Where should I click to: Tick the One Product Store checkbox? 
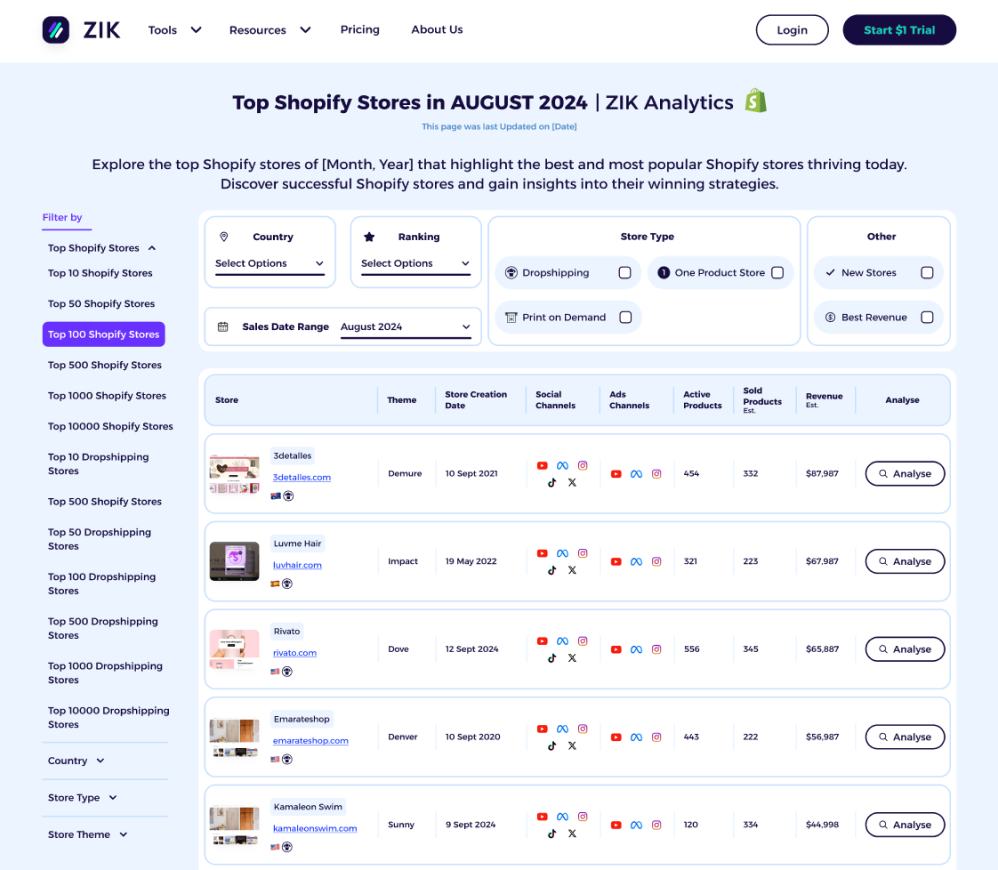pos(777,272)
